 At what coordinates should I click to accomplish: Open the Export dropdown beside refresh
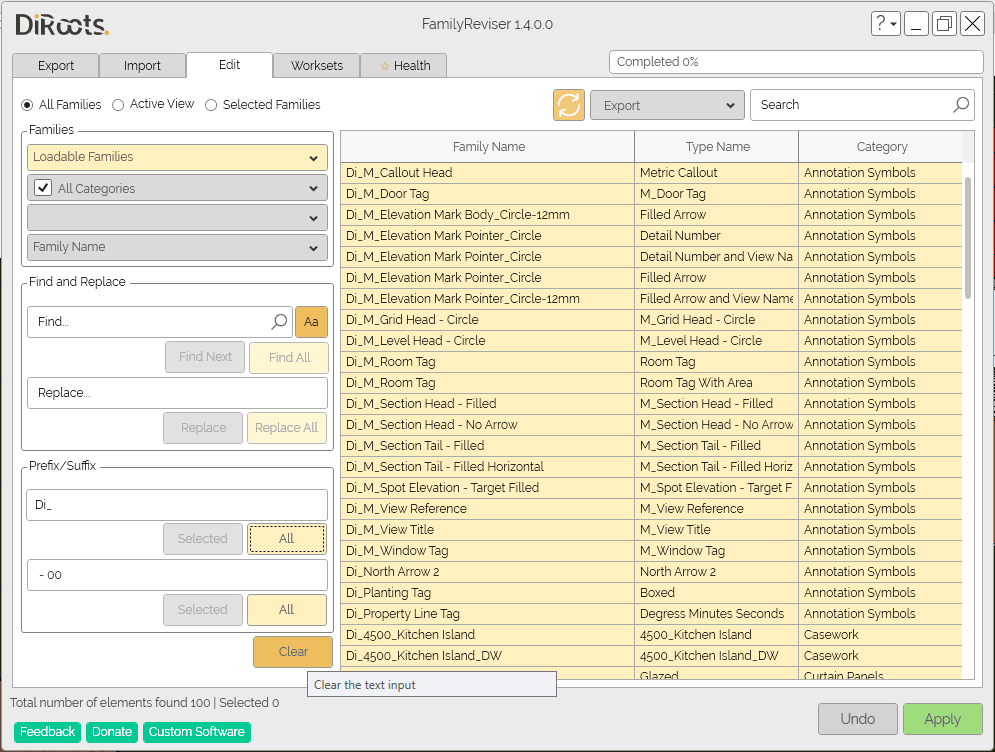[667, 105]
